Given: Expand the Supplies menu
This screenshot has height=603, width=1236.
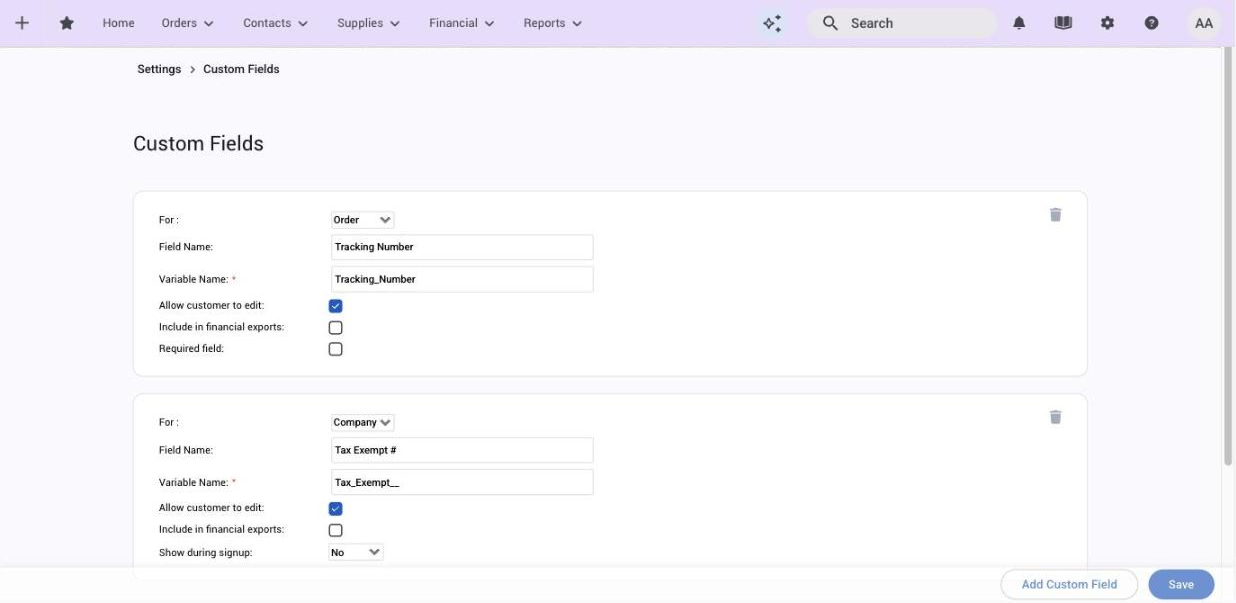Looking at the screenshot, I should (x=368, y=23).
